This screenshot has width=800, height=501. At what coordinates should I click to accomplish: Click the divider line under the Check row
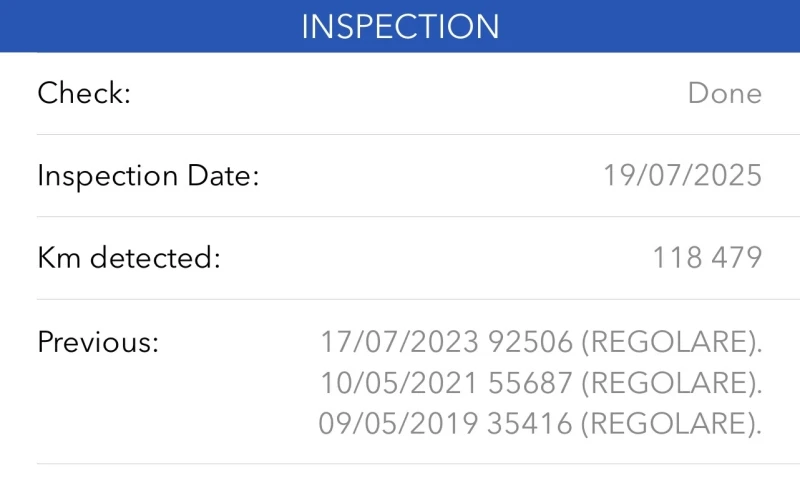point(400,134)
